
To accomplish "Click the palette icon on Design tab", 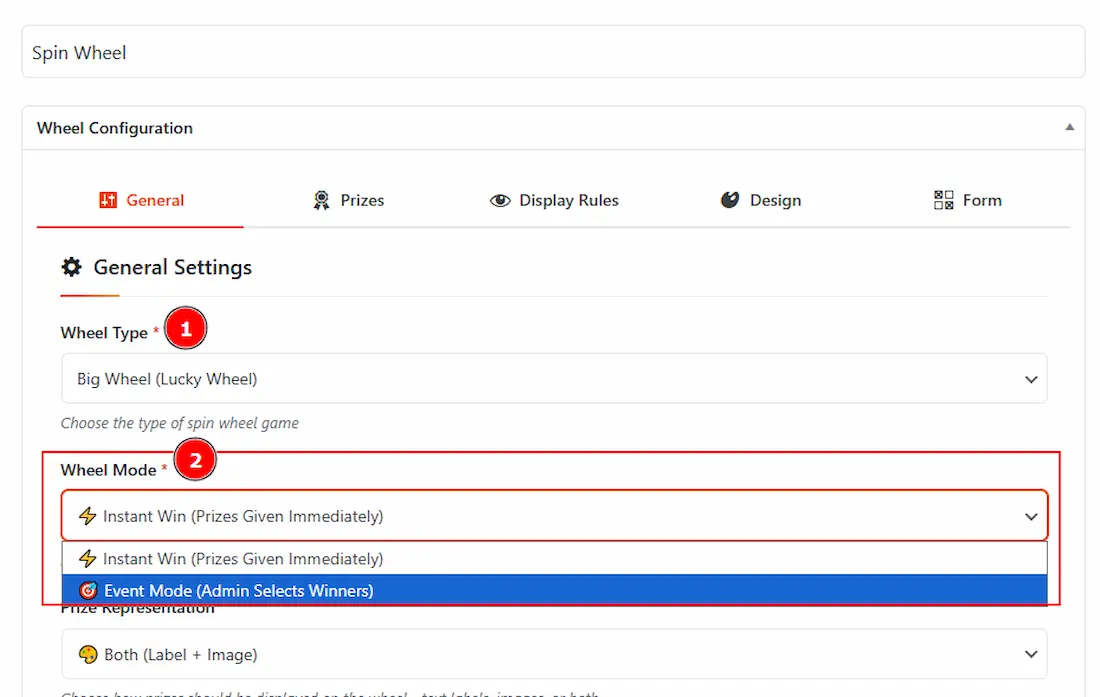I will pos(730,200).
